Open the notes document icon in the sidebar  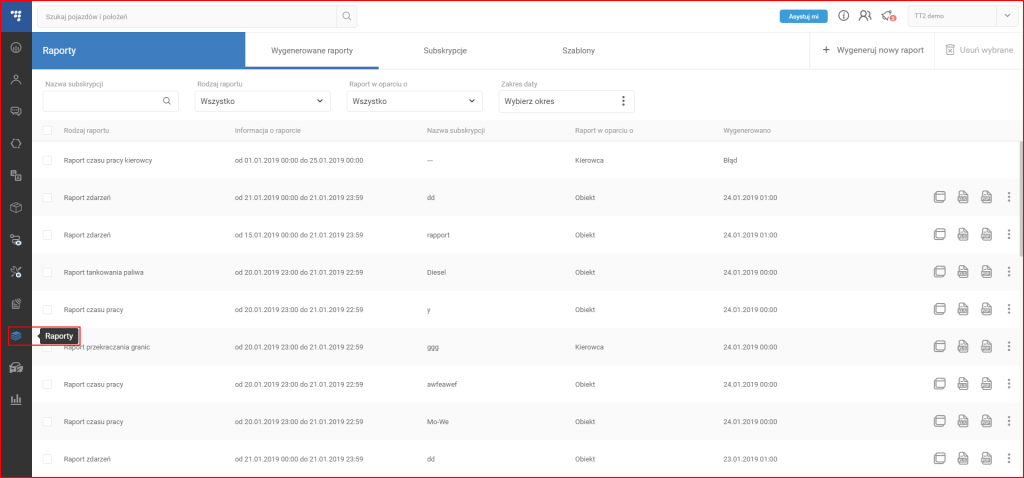(16, 304)
